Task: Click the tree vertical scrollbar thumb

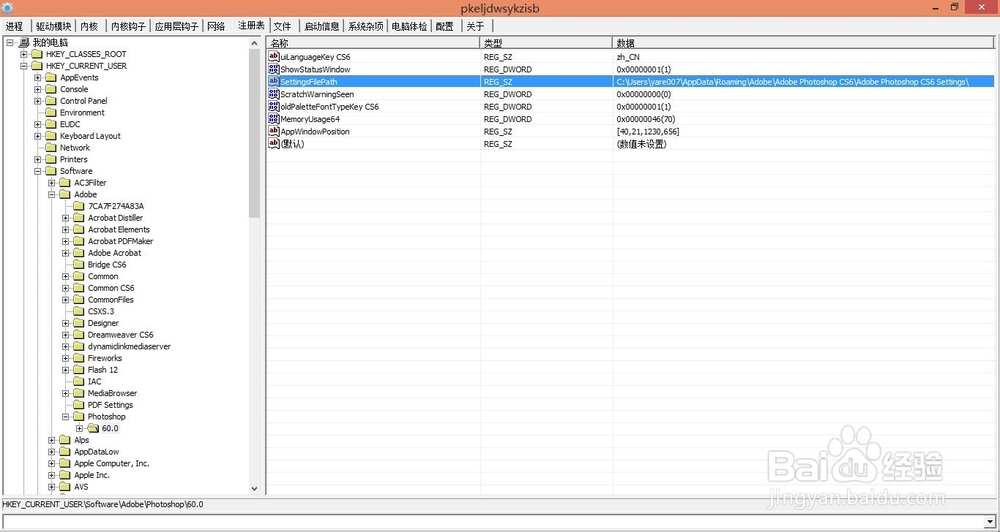Action: 254,133
